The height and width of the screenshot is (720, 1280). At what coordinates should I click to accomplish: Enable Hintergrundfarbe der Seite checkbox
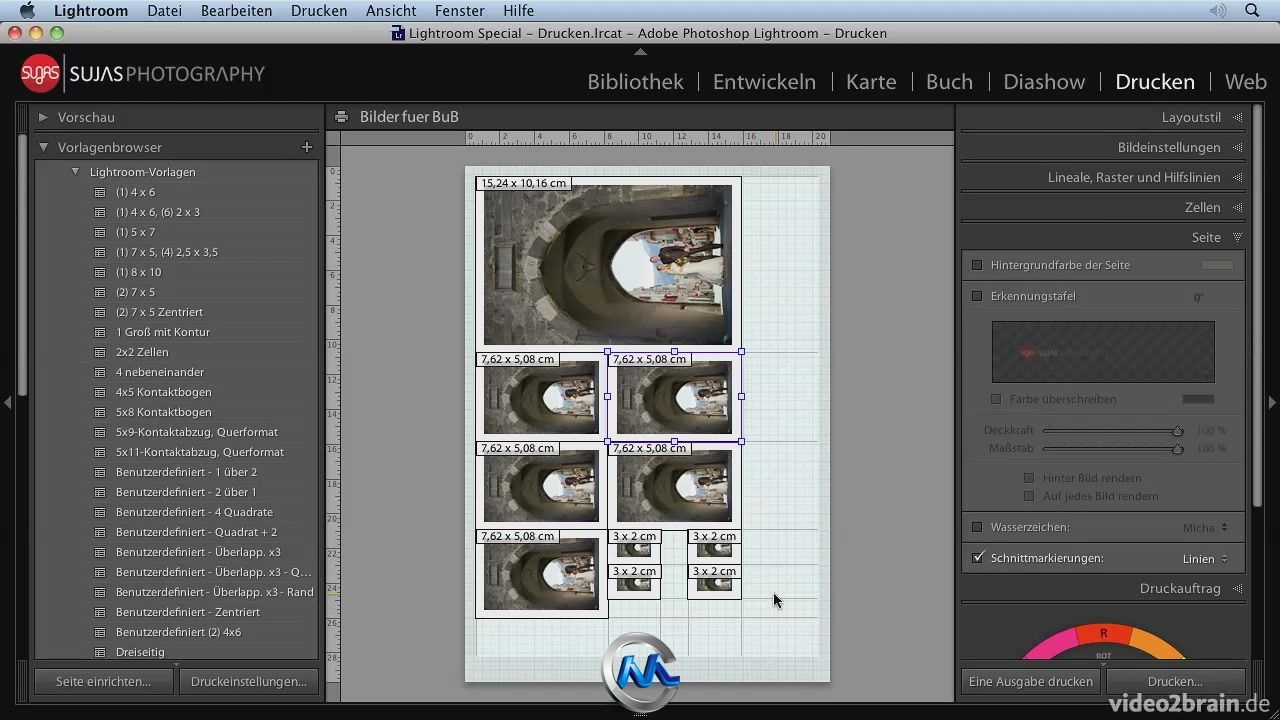pyautogui.click(x=977, y=265)
